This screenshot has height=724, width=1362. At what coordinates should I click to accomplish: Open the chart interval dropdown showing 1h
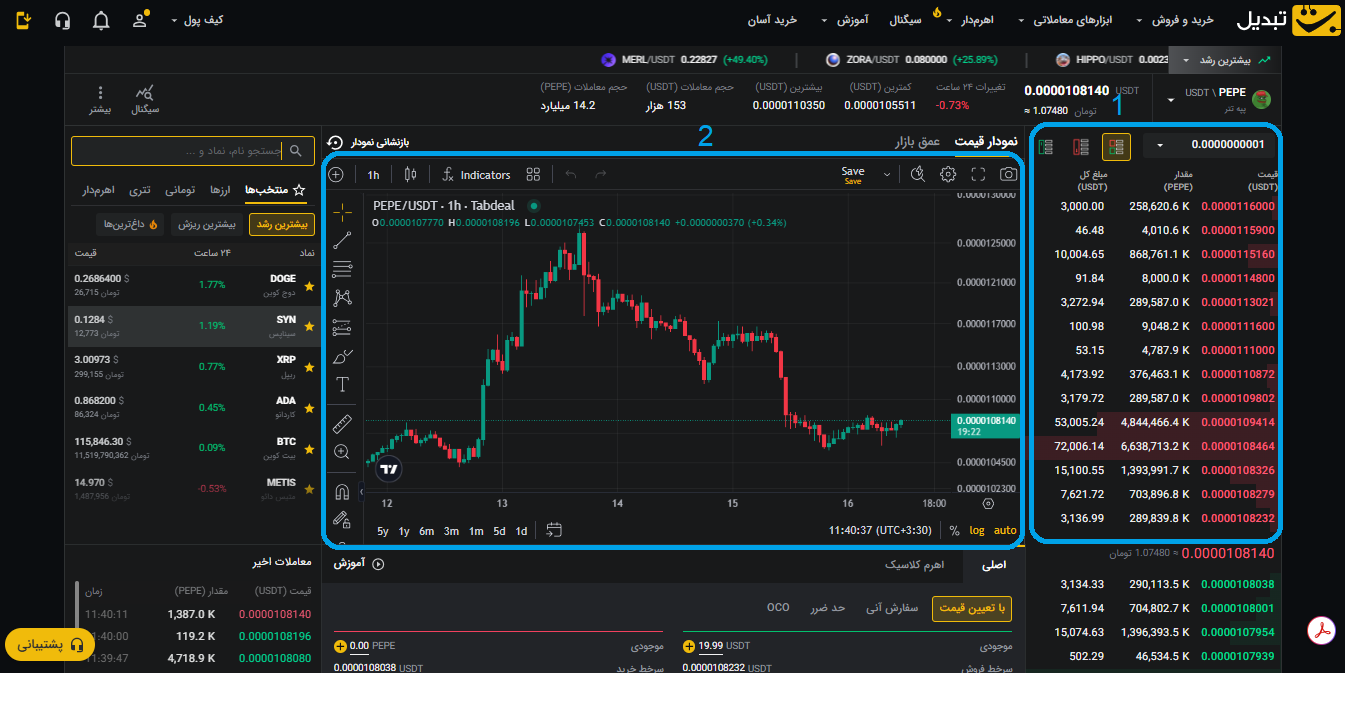374,174
